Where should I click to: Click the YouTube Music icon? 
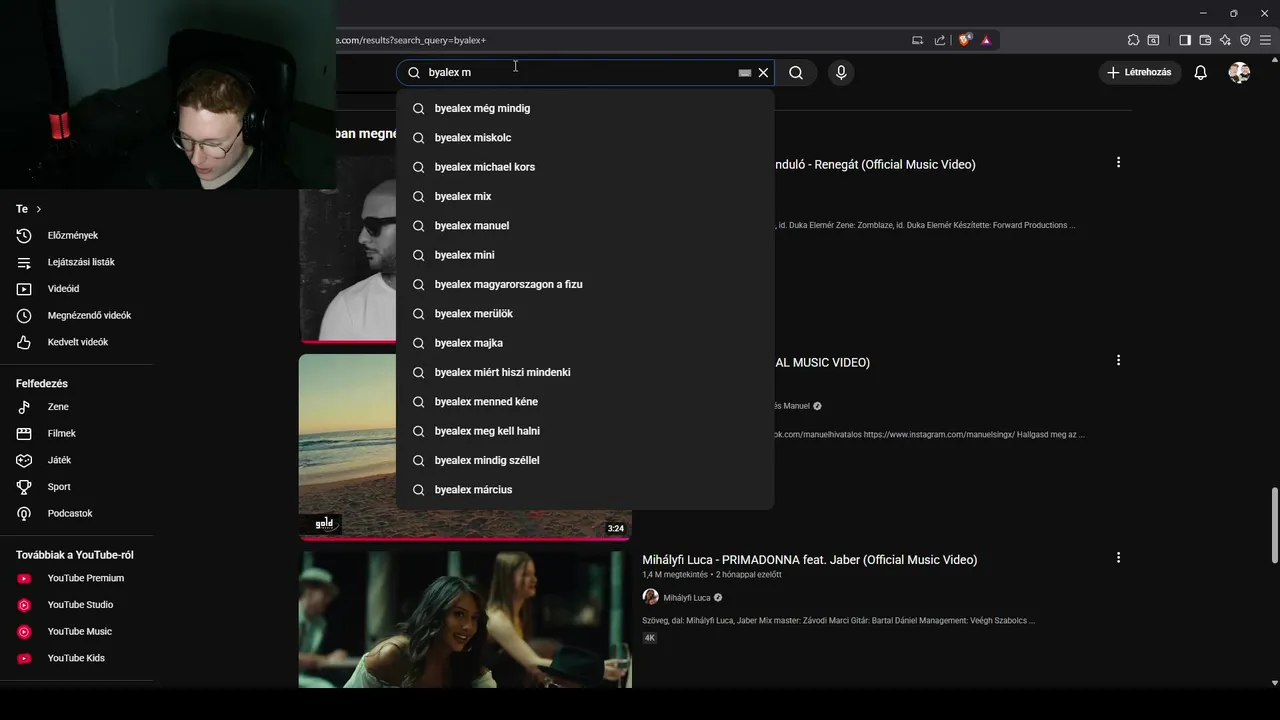25,632
